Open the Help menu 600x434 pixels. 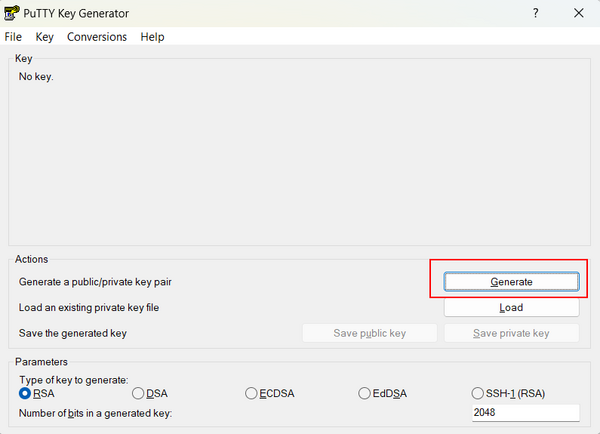(152, 37)
